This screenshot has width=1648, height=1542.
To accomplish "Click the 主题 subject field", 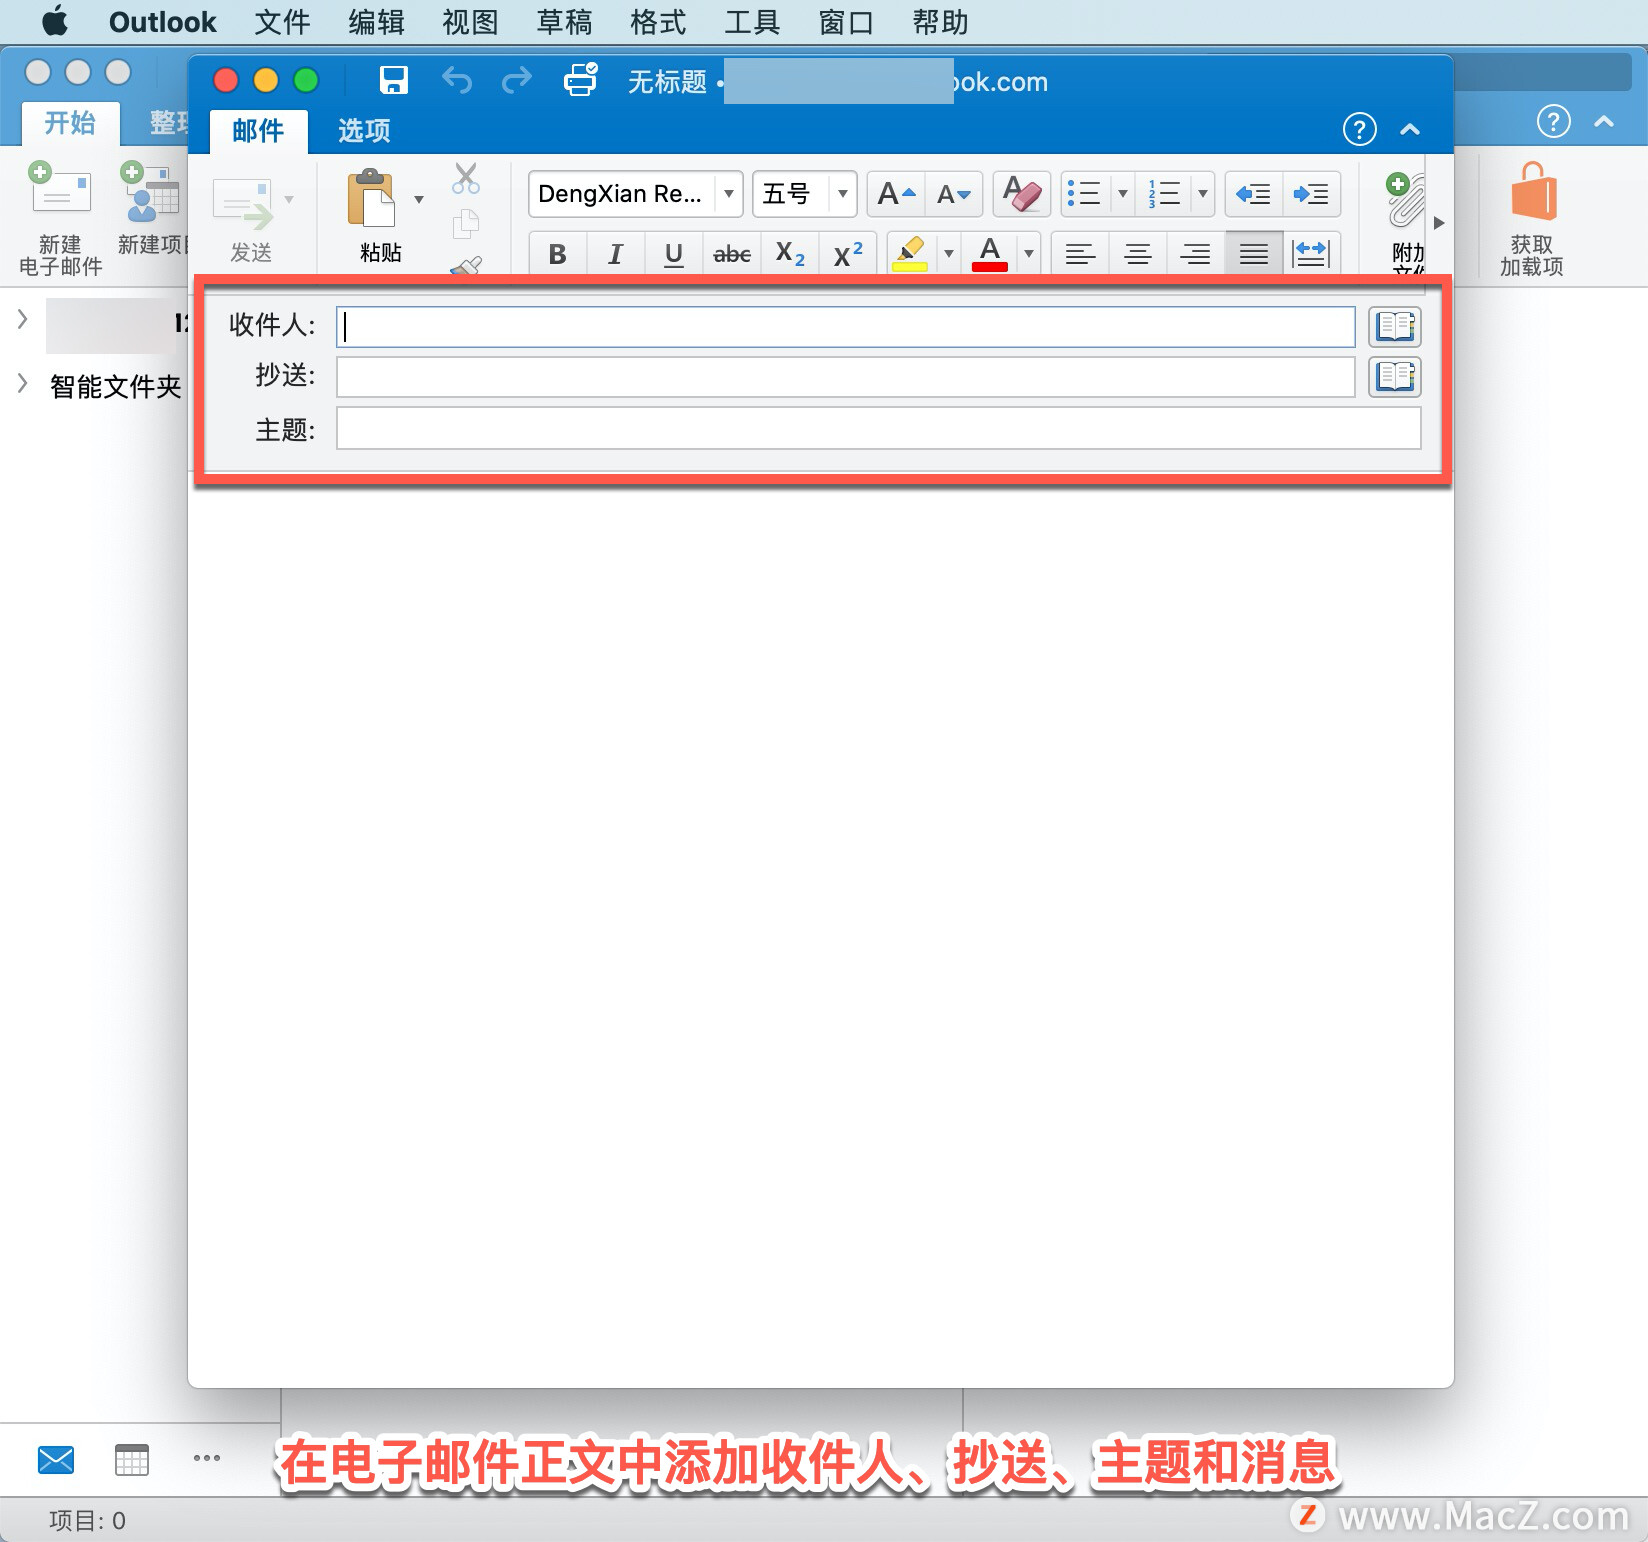I will [x=879, y=428].
